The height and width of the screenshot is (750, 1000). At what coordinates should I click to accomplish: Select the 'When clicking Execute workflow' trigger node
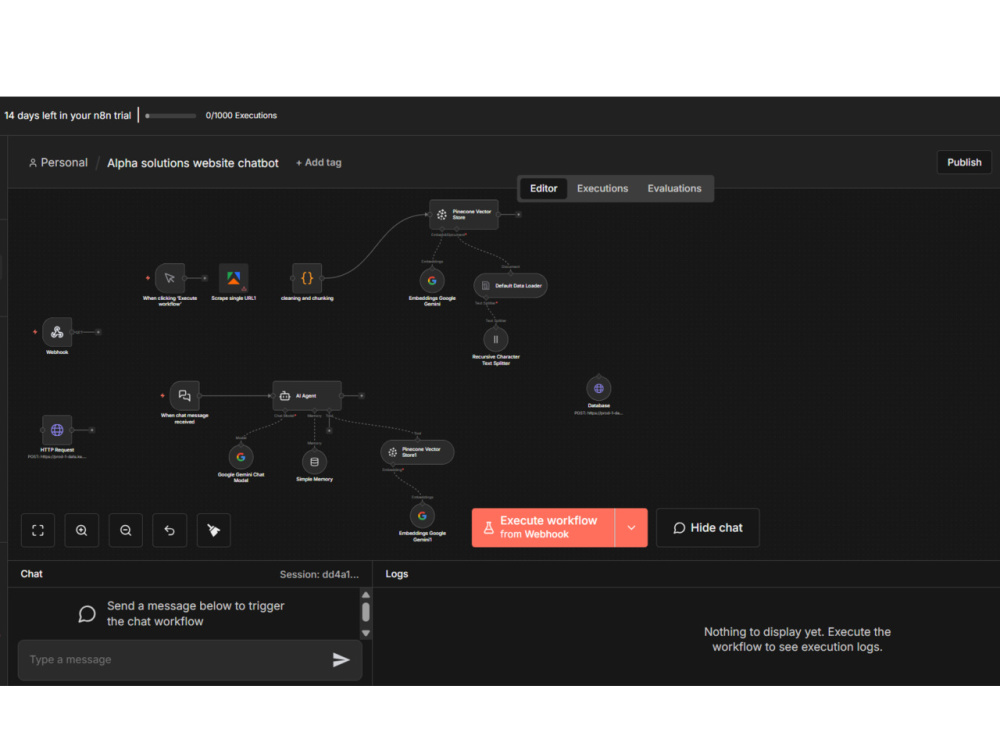170,278
